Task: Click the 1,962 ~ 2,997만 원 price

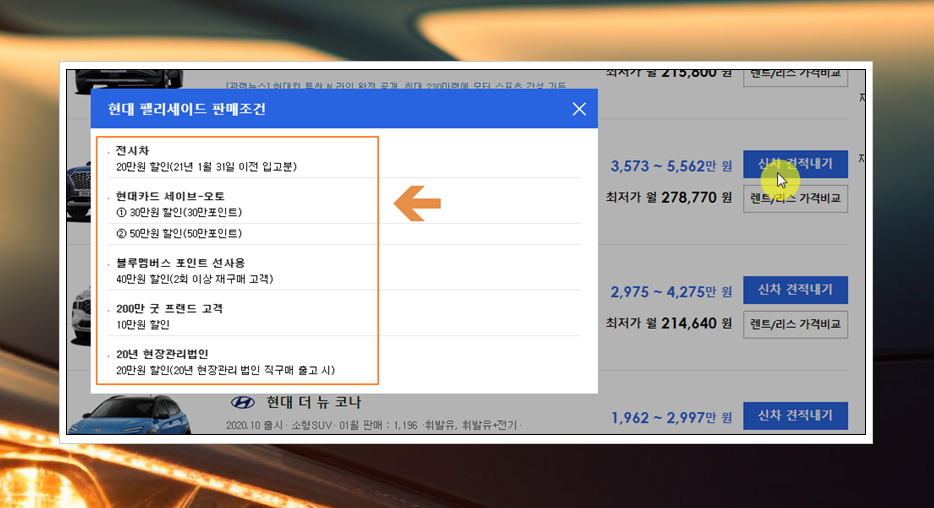Action: tap(671, 417)
